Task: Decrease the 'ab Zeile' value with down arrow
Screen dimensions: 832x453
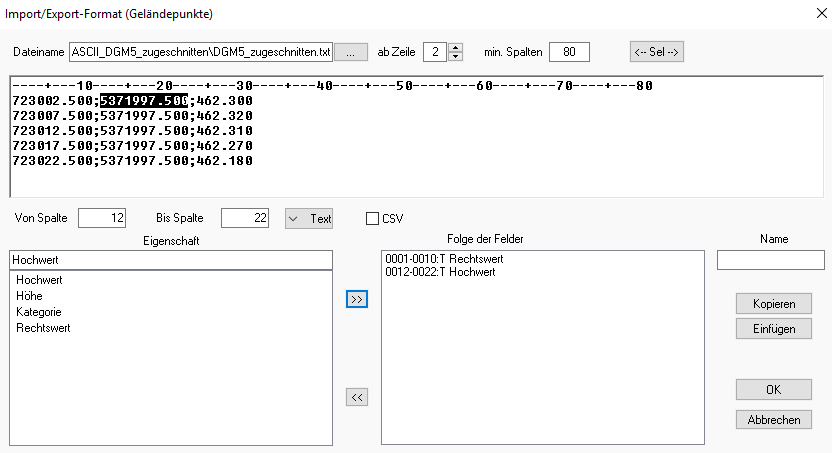Action: coord(456,56)
